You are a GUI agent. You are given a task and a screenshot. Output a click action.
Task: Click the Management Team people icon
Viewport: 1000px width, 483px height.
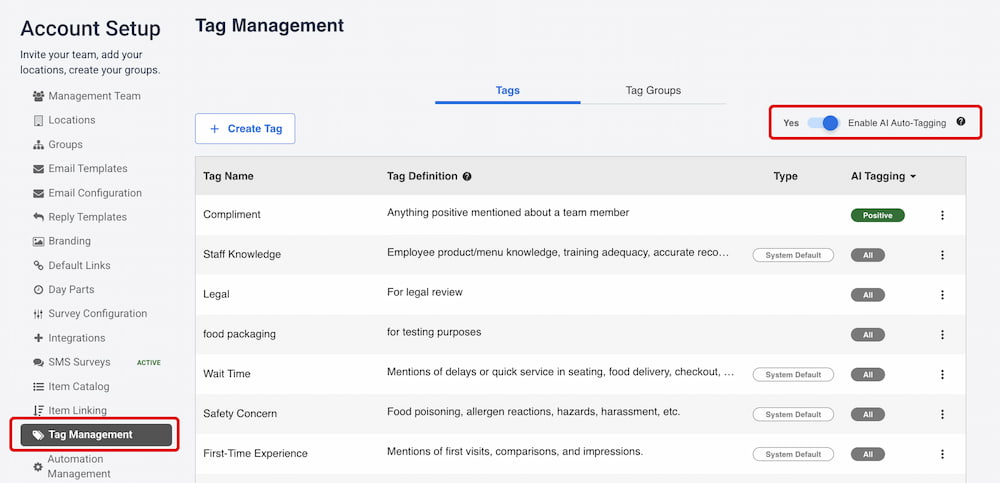(38, 96)
